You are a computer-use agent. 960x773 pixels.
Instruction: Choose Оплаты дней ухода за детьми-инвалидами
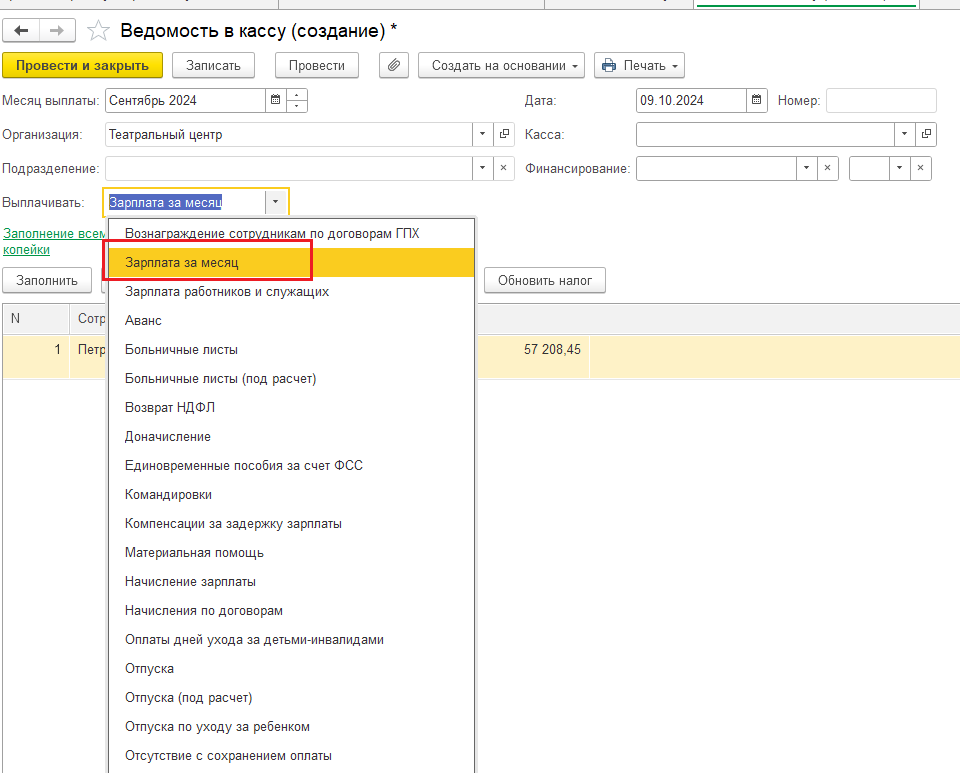pyautogui.click(x=291, y=640)
